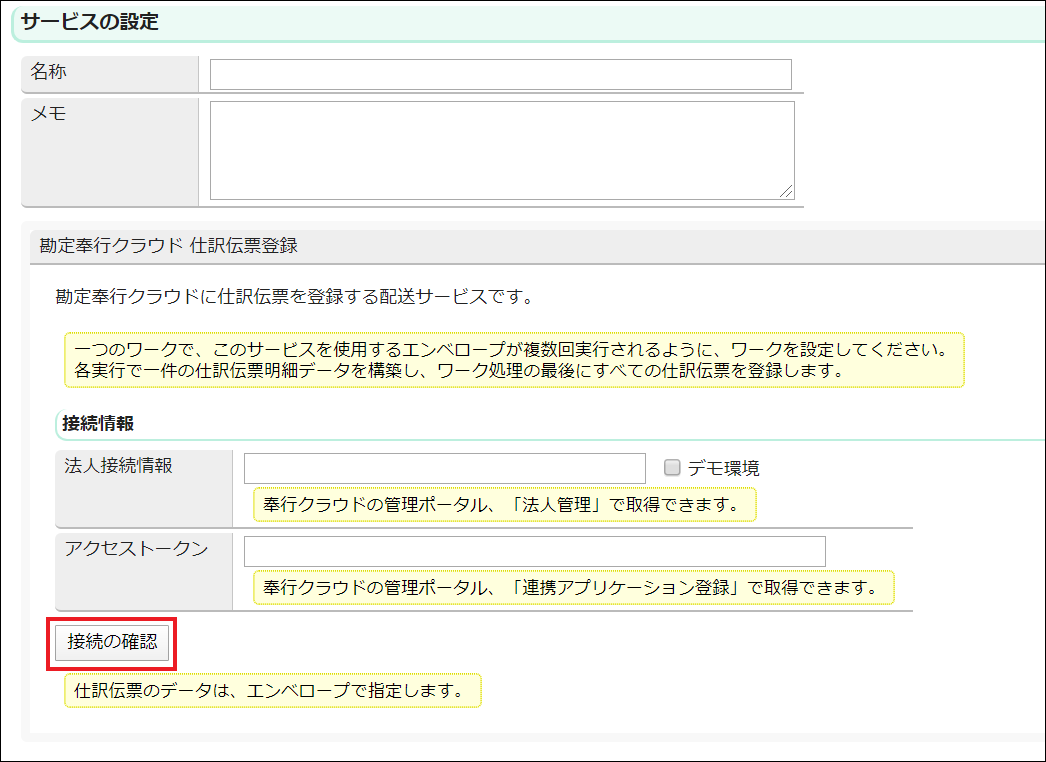
Task: Click the 接続情報 section heading
Action: (97, 423)
